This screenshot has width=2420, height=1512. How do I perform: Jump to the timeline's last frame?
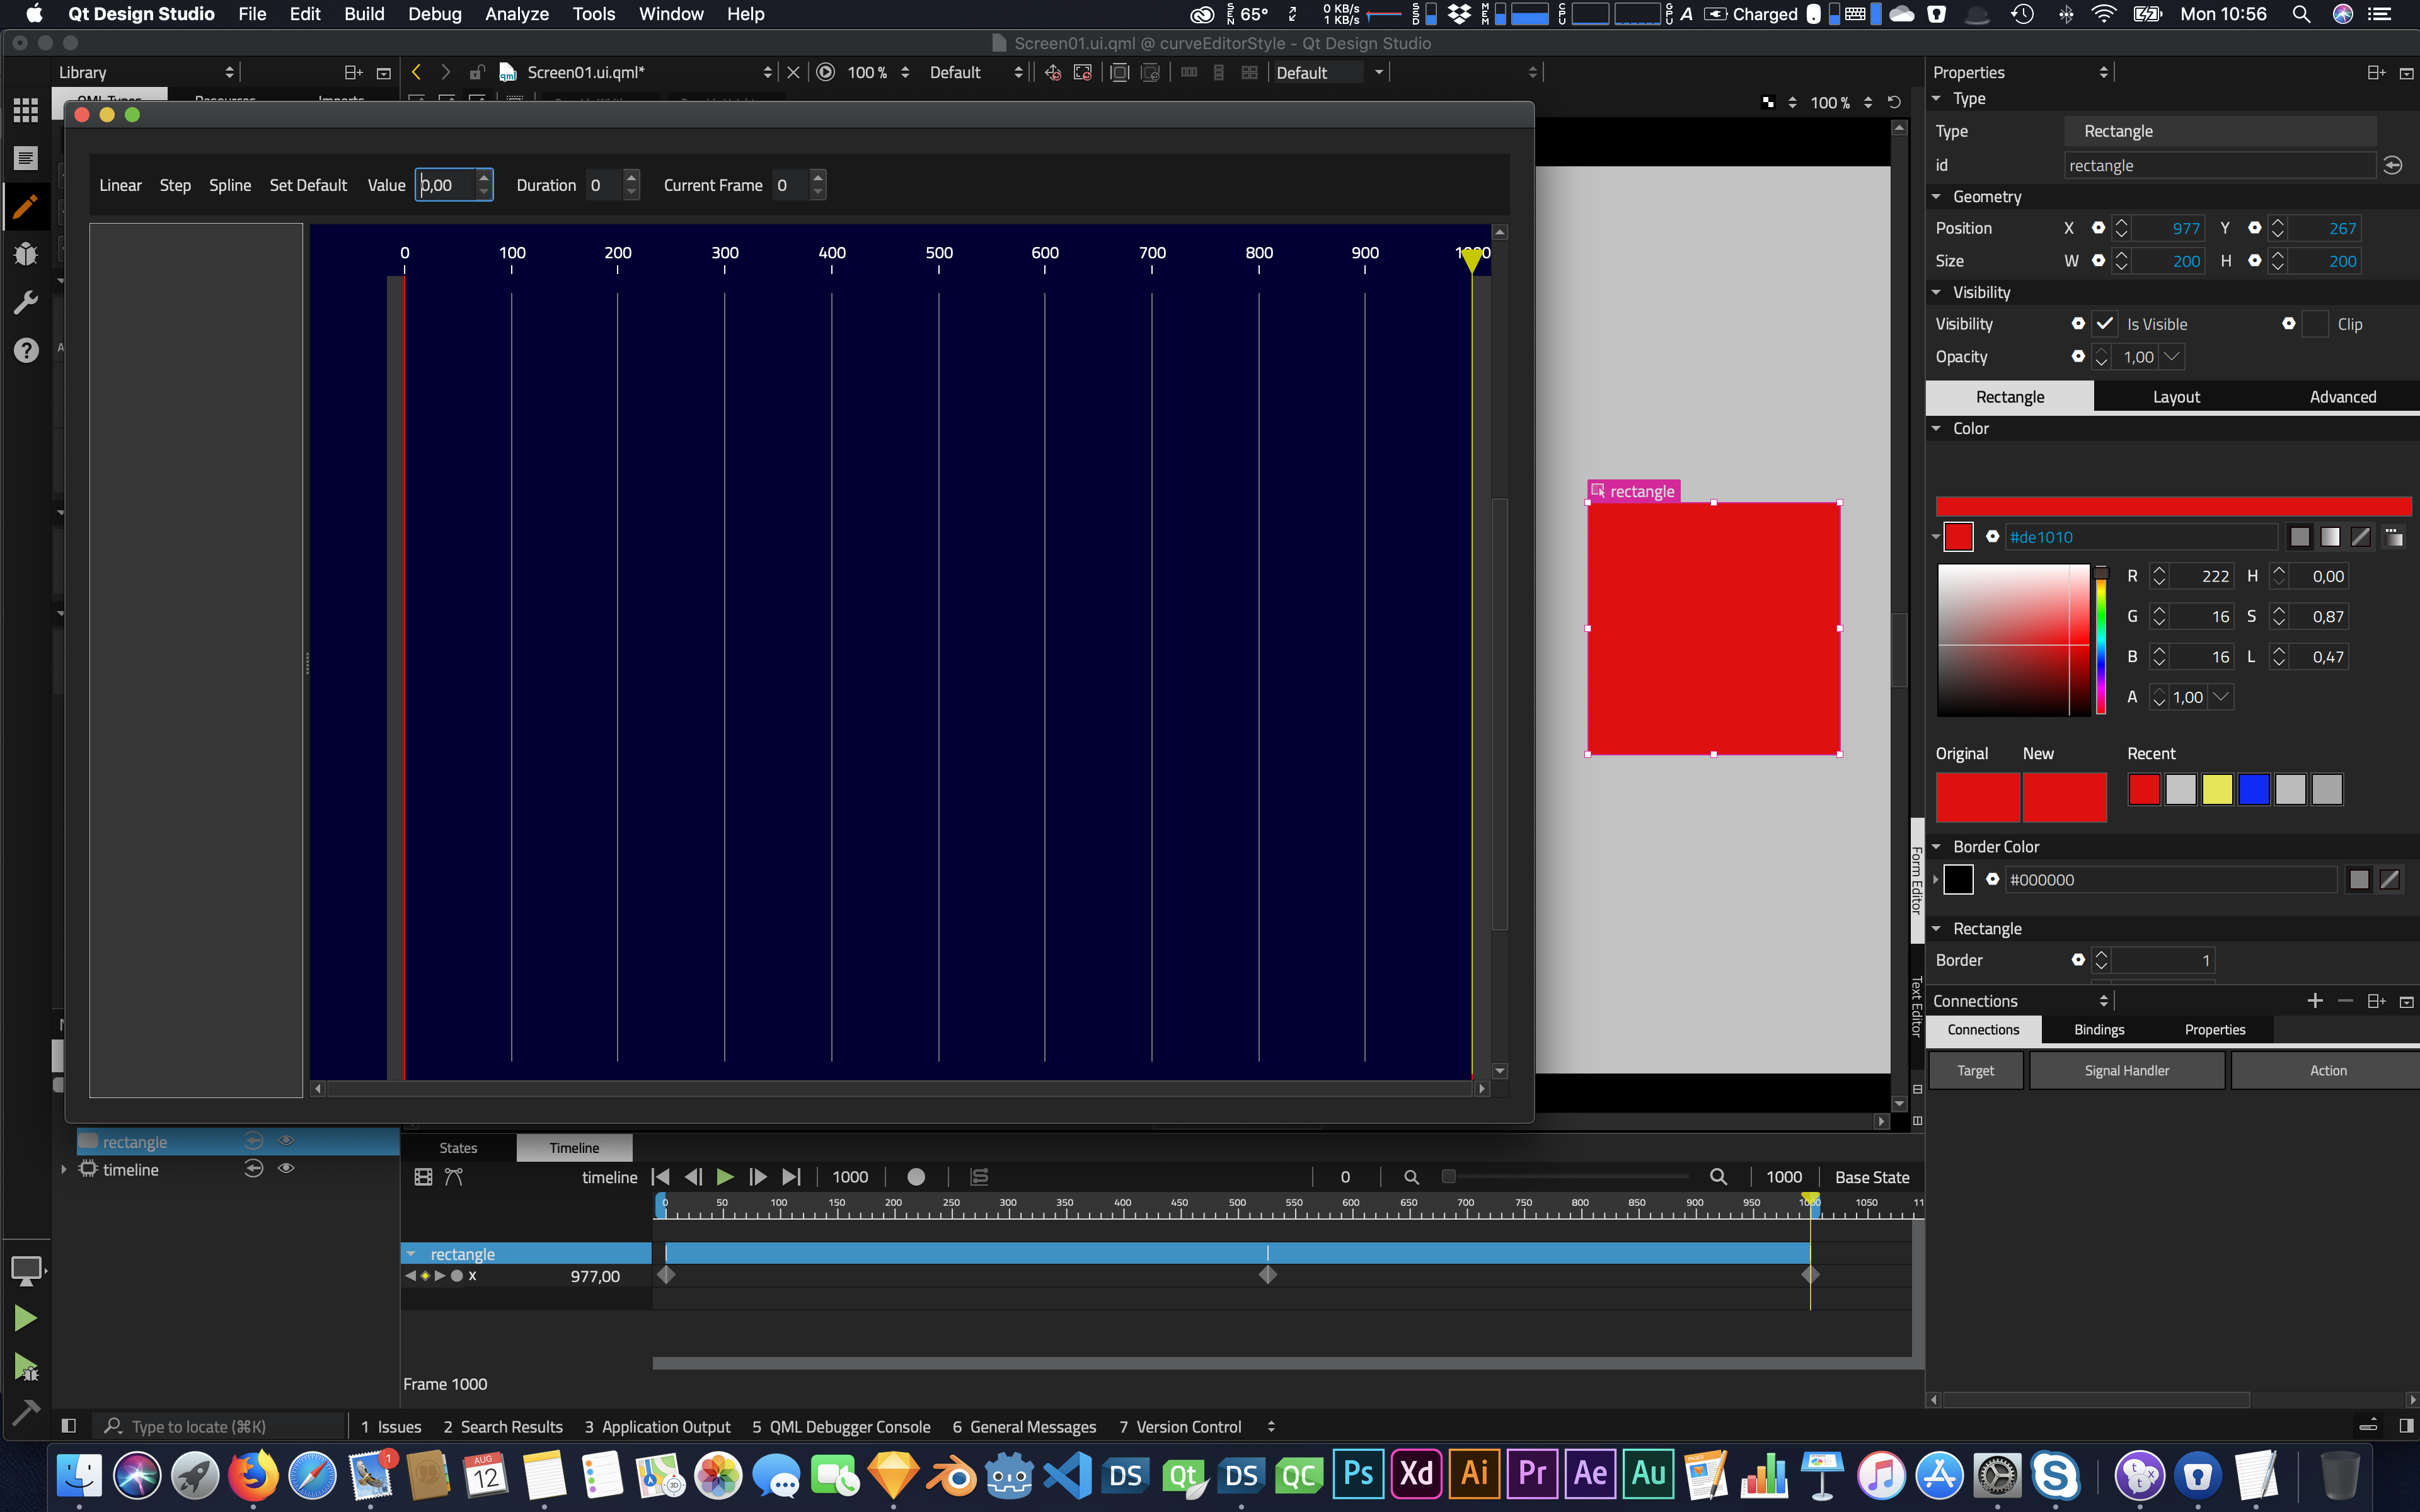[x=791, y=1177]
